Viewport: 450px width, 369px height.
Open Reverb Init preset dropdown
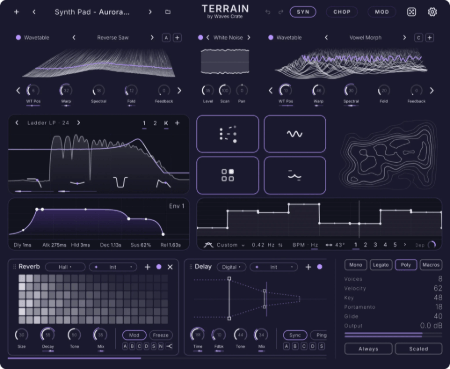pyautogui.click(x=113, y=267)
